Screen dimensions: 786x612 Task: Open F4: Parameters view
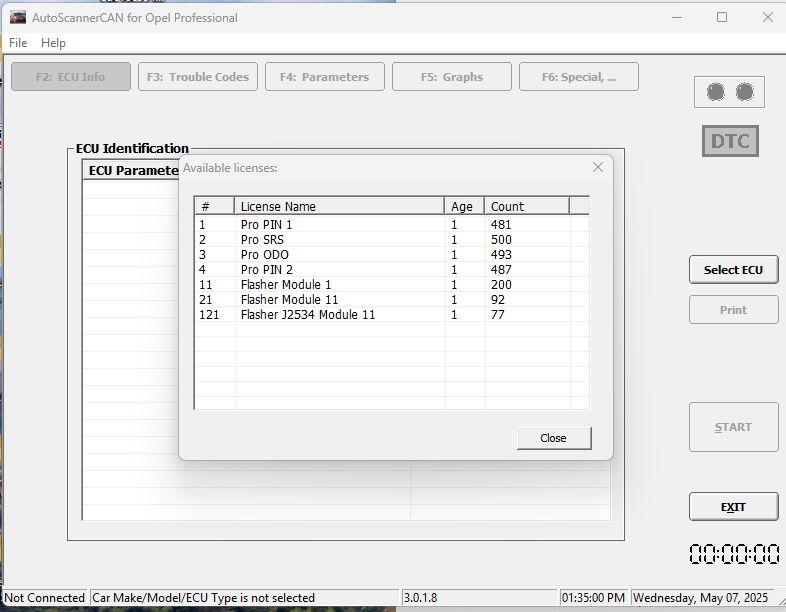tap(325, 77)
